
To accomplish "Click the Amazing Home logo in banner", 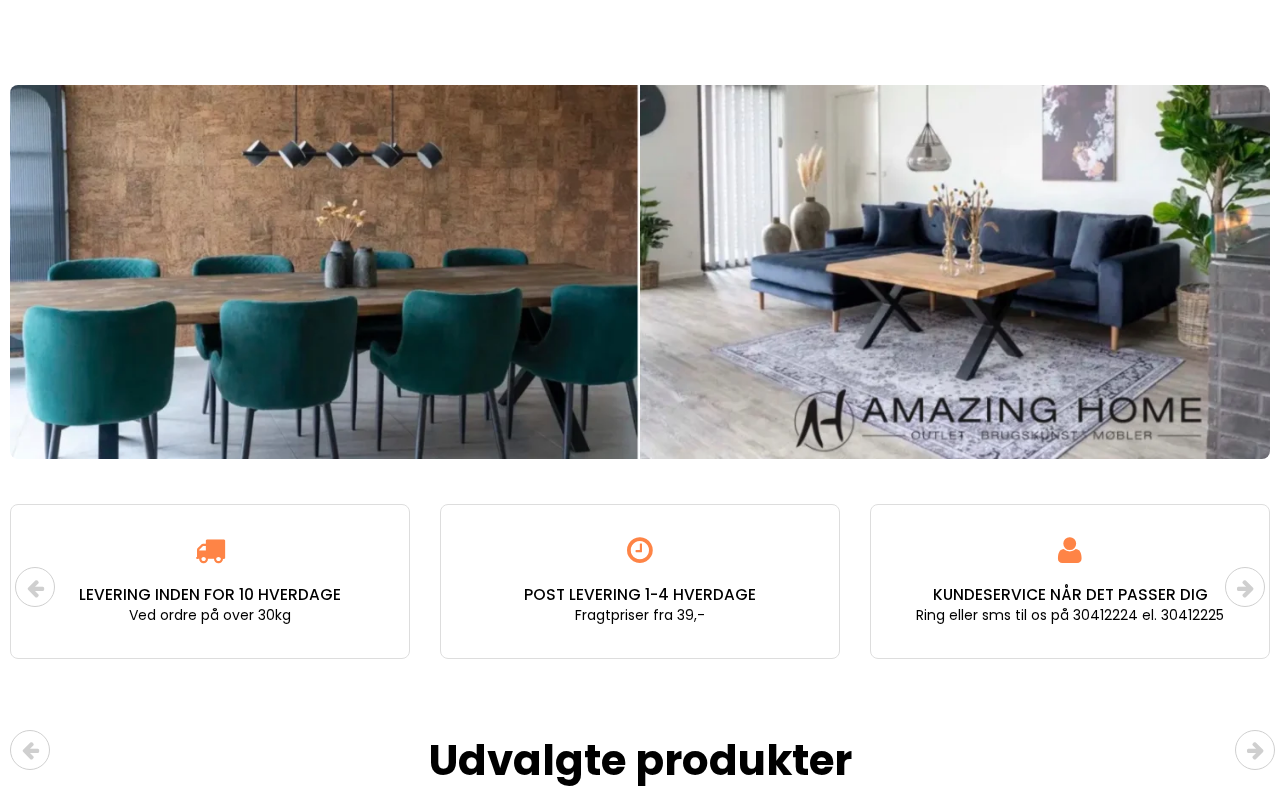I will [998, 420].
